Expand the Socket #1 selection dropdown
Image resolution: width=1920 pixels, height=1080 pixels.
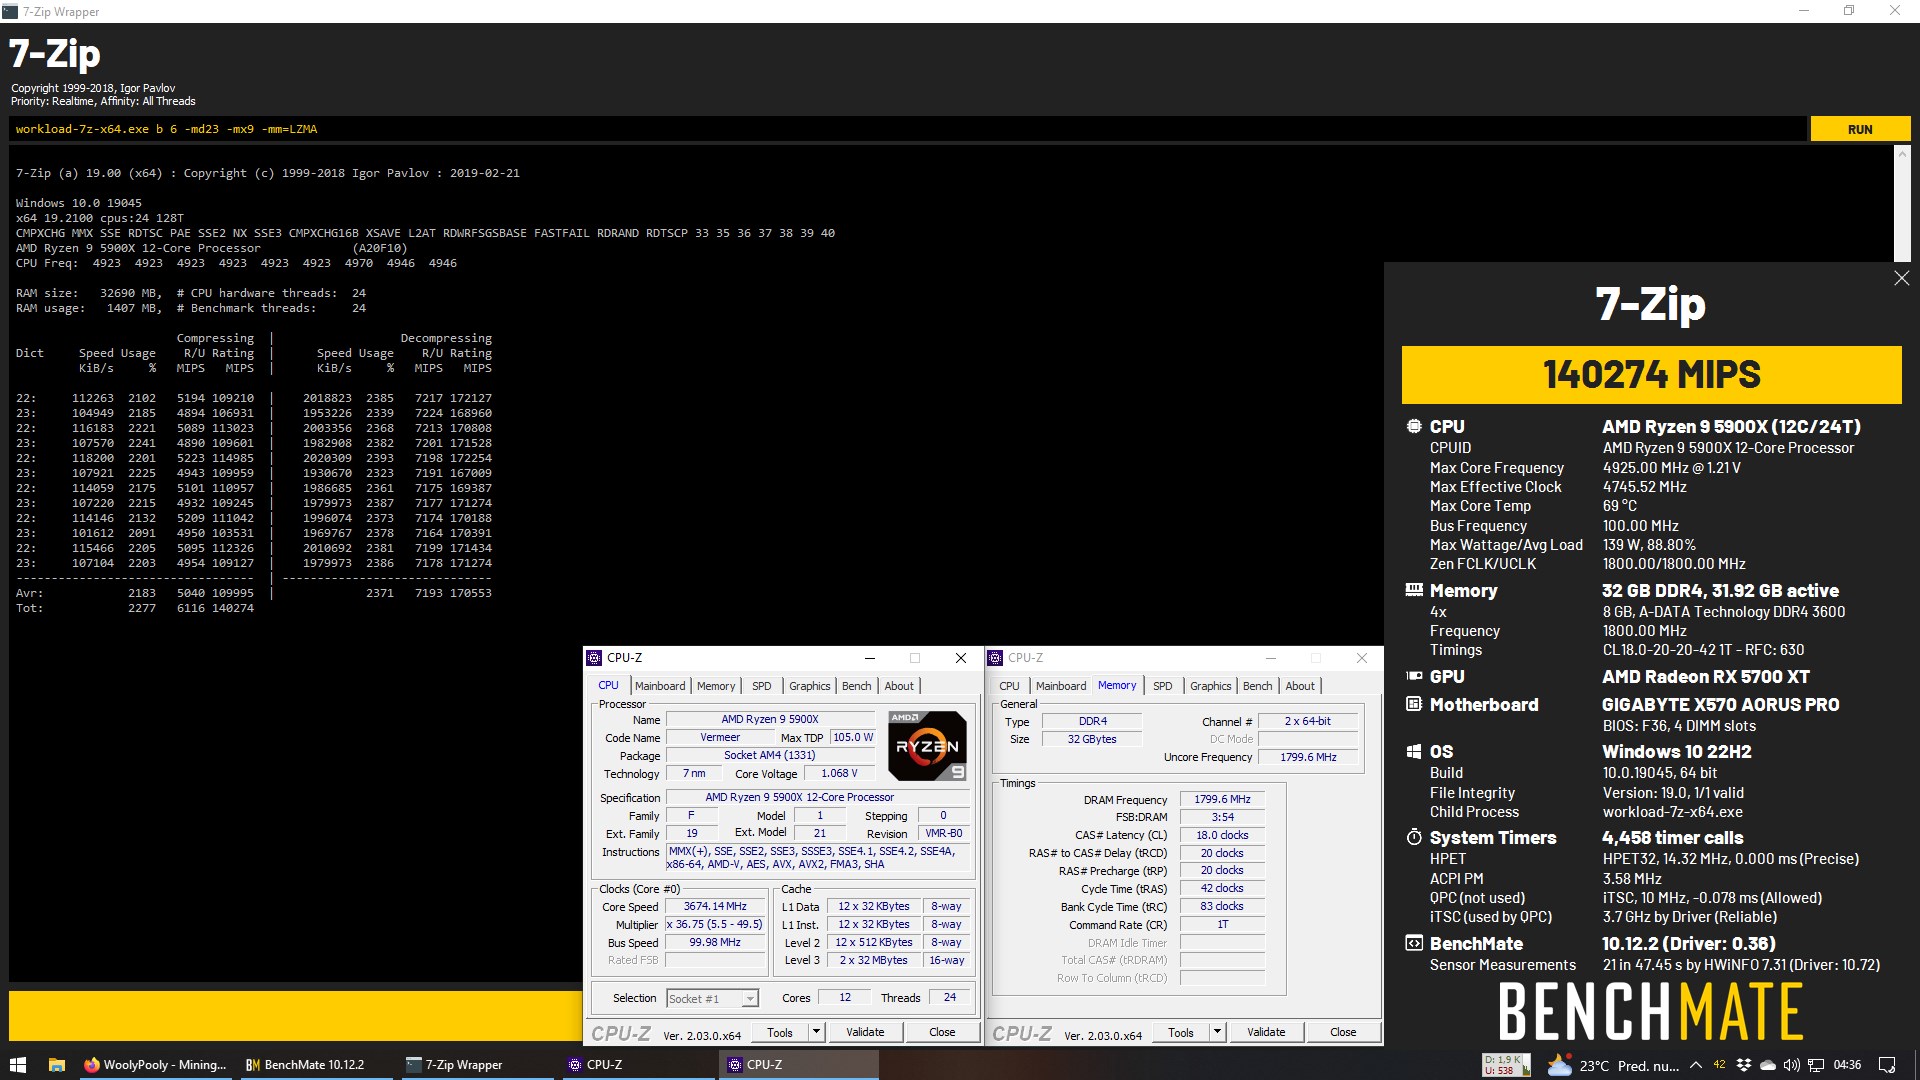coord(750,999)
